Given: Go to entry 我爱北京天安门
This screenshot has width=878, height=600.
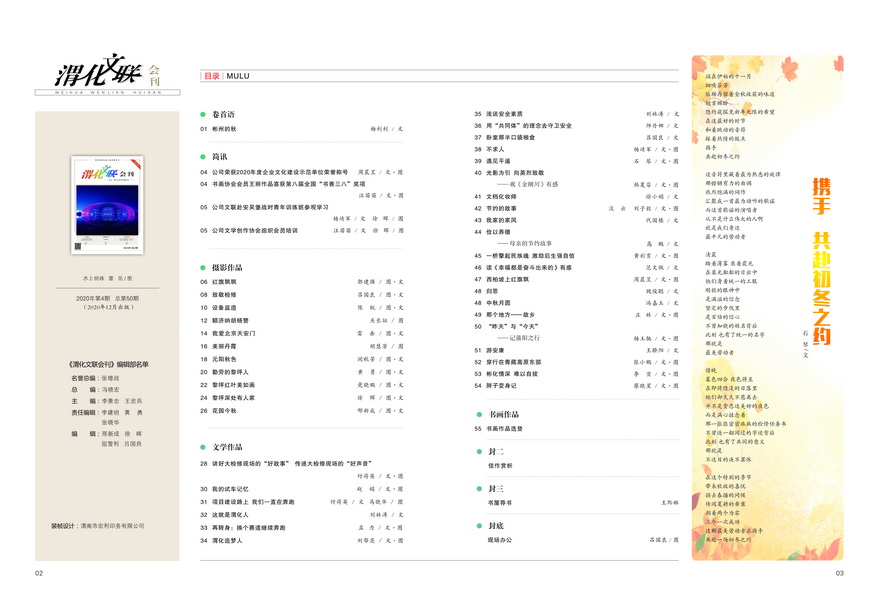Looking at the screenshot, I should pos(234,332).
